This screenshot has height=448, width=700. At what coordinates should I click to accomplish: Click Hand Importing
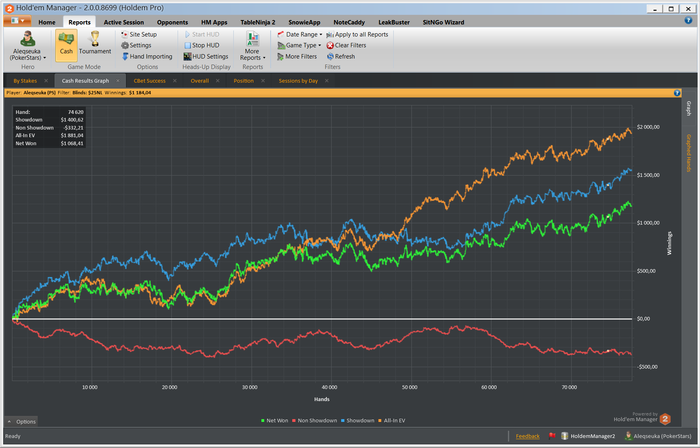147,56
